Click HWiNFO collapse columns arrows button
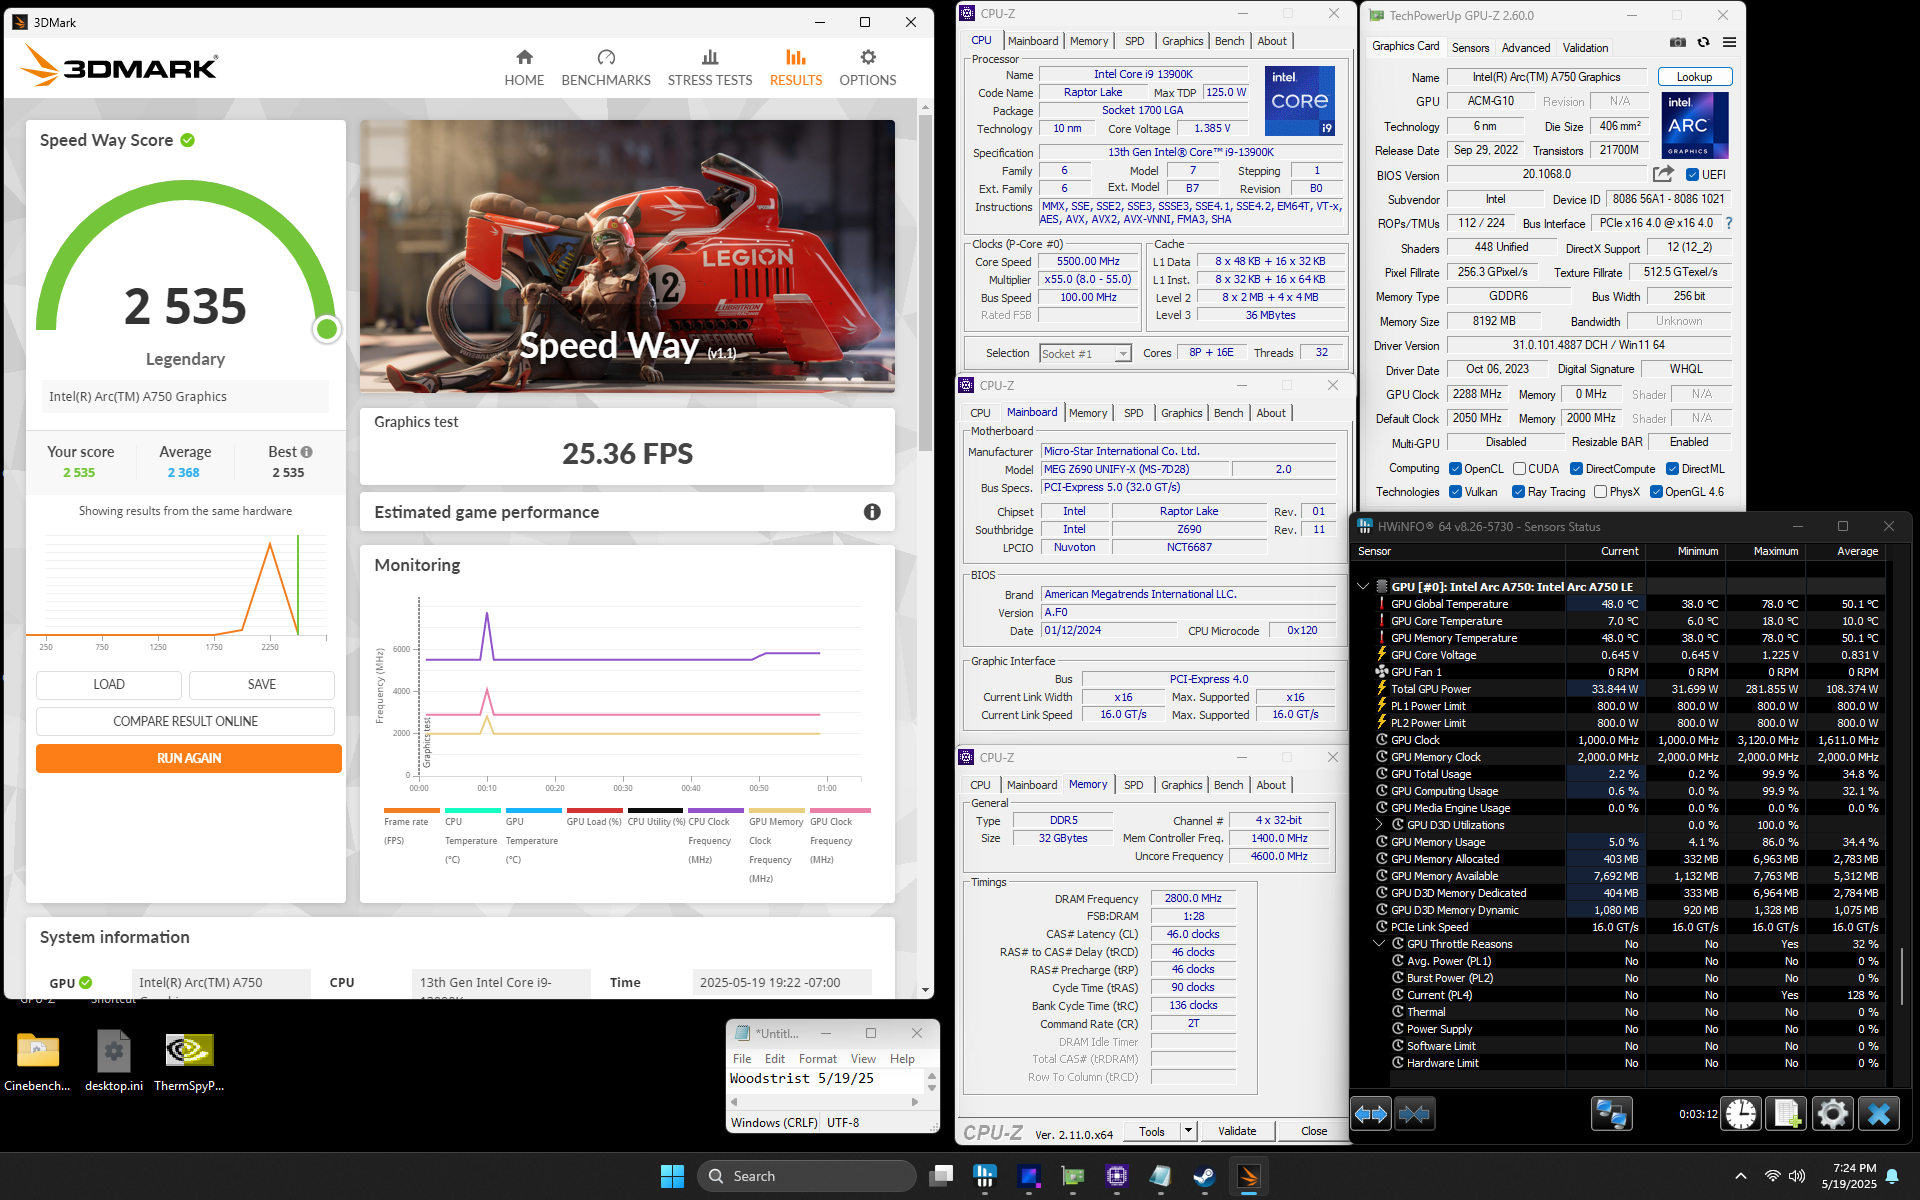 click(1414, 1114)
